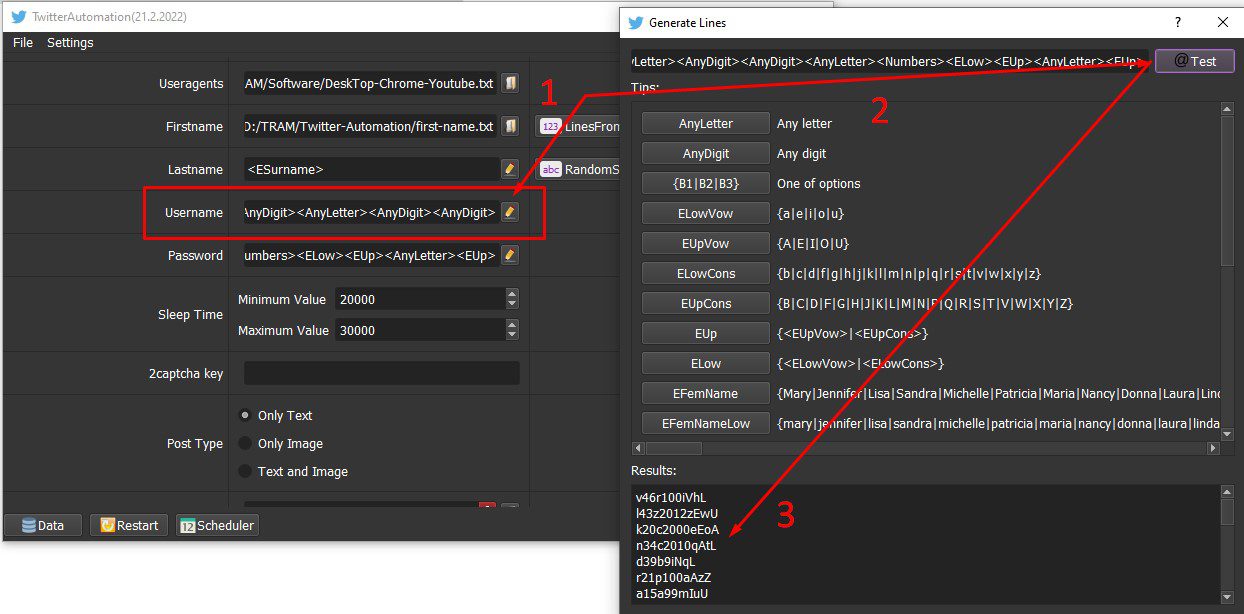Insert the EUp pattern tip
1244x614 pixels.
(x=706, y=333)
